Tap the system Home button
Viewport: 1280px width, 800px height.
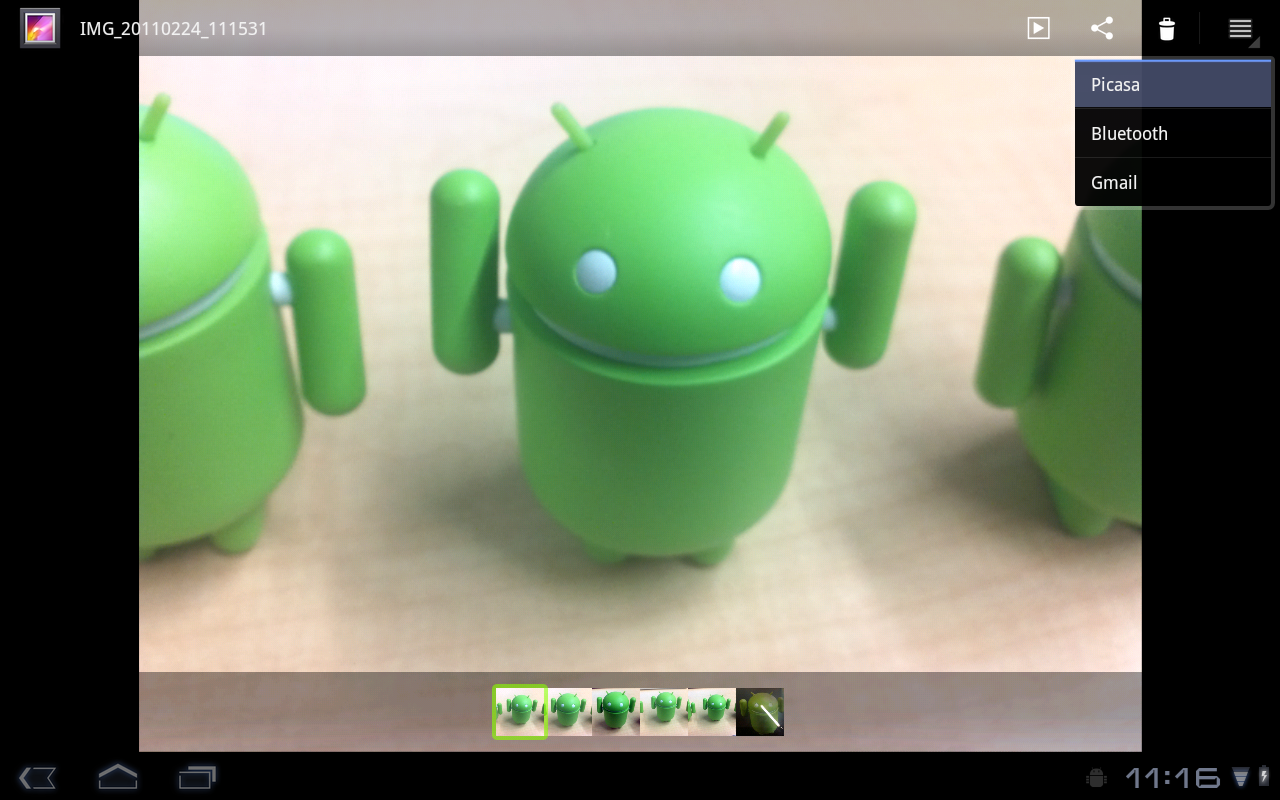coord(117,776)
